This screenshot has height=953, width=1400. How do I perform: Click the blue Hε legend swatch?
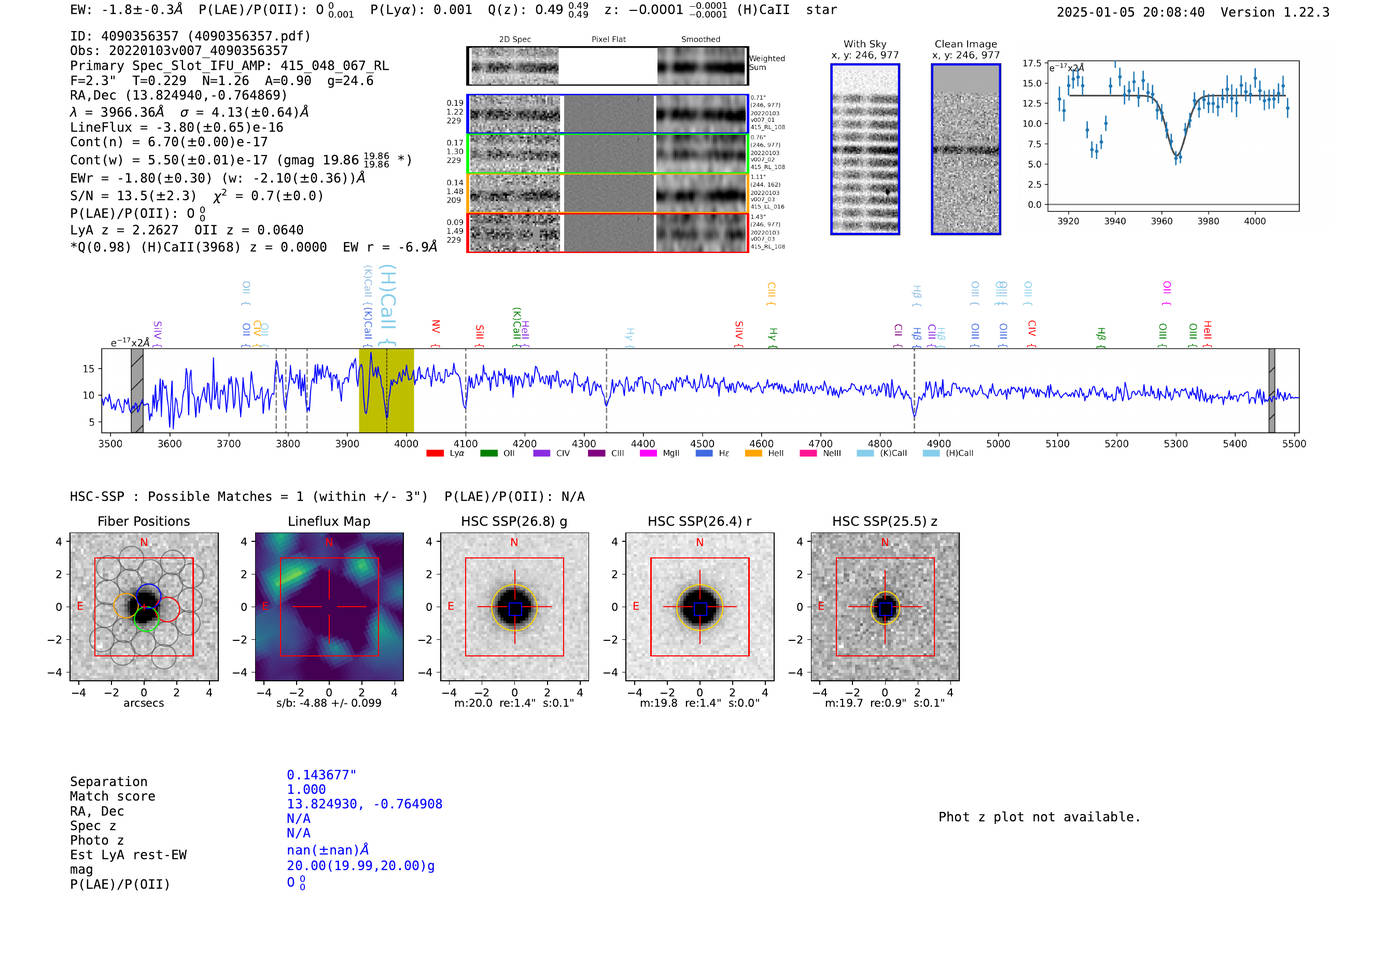(x=705, y=453)
